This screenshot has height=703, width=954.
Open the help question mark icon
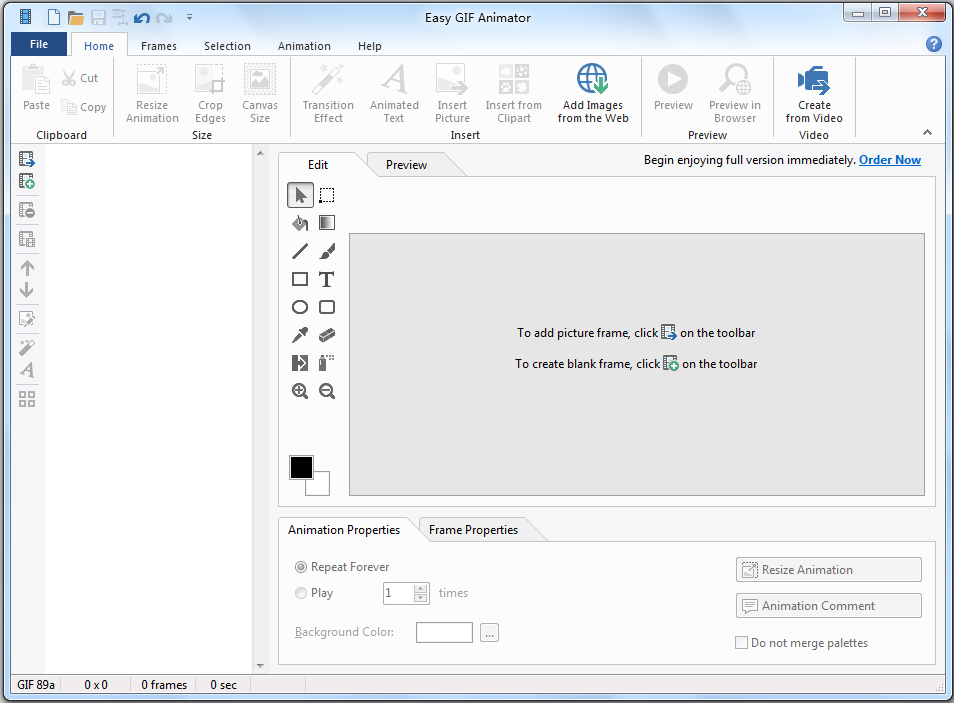click(x=934, y=44)
